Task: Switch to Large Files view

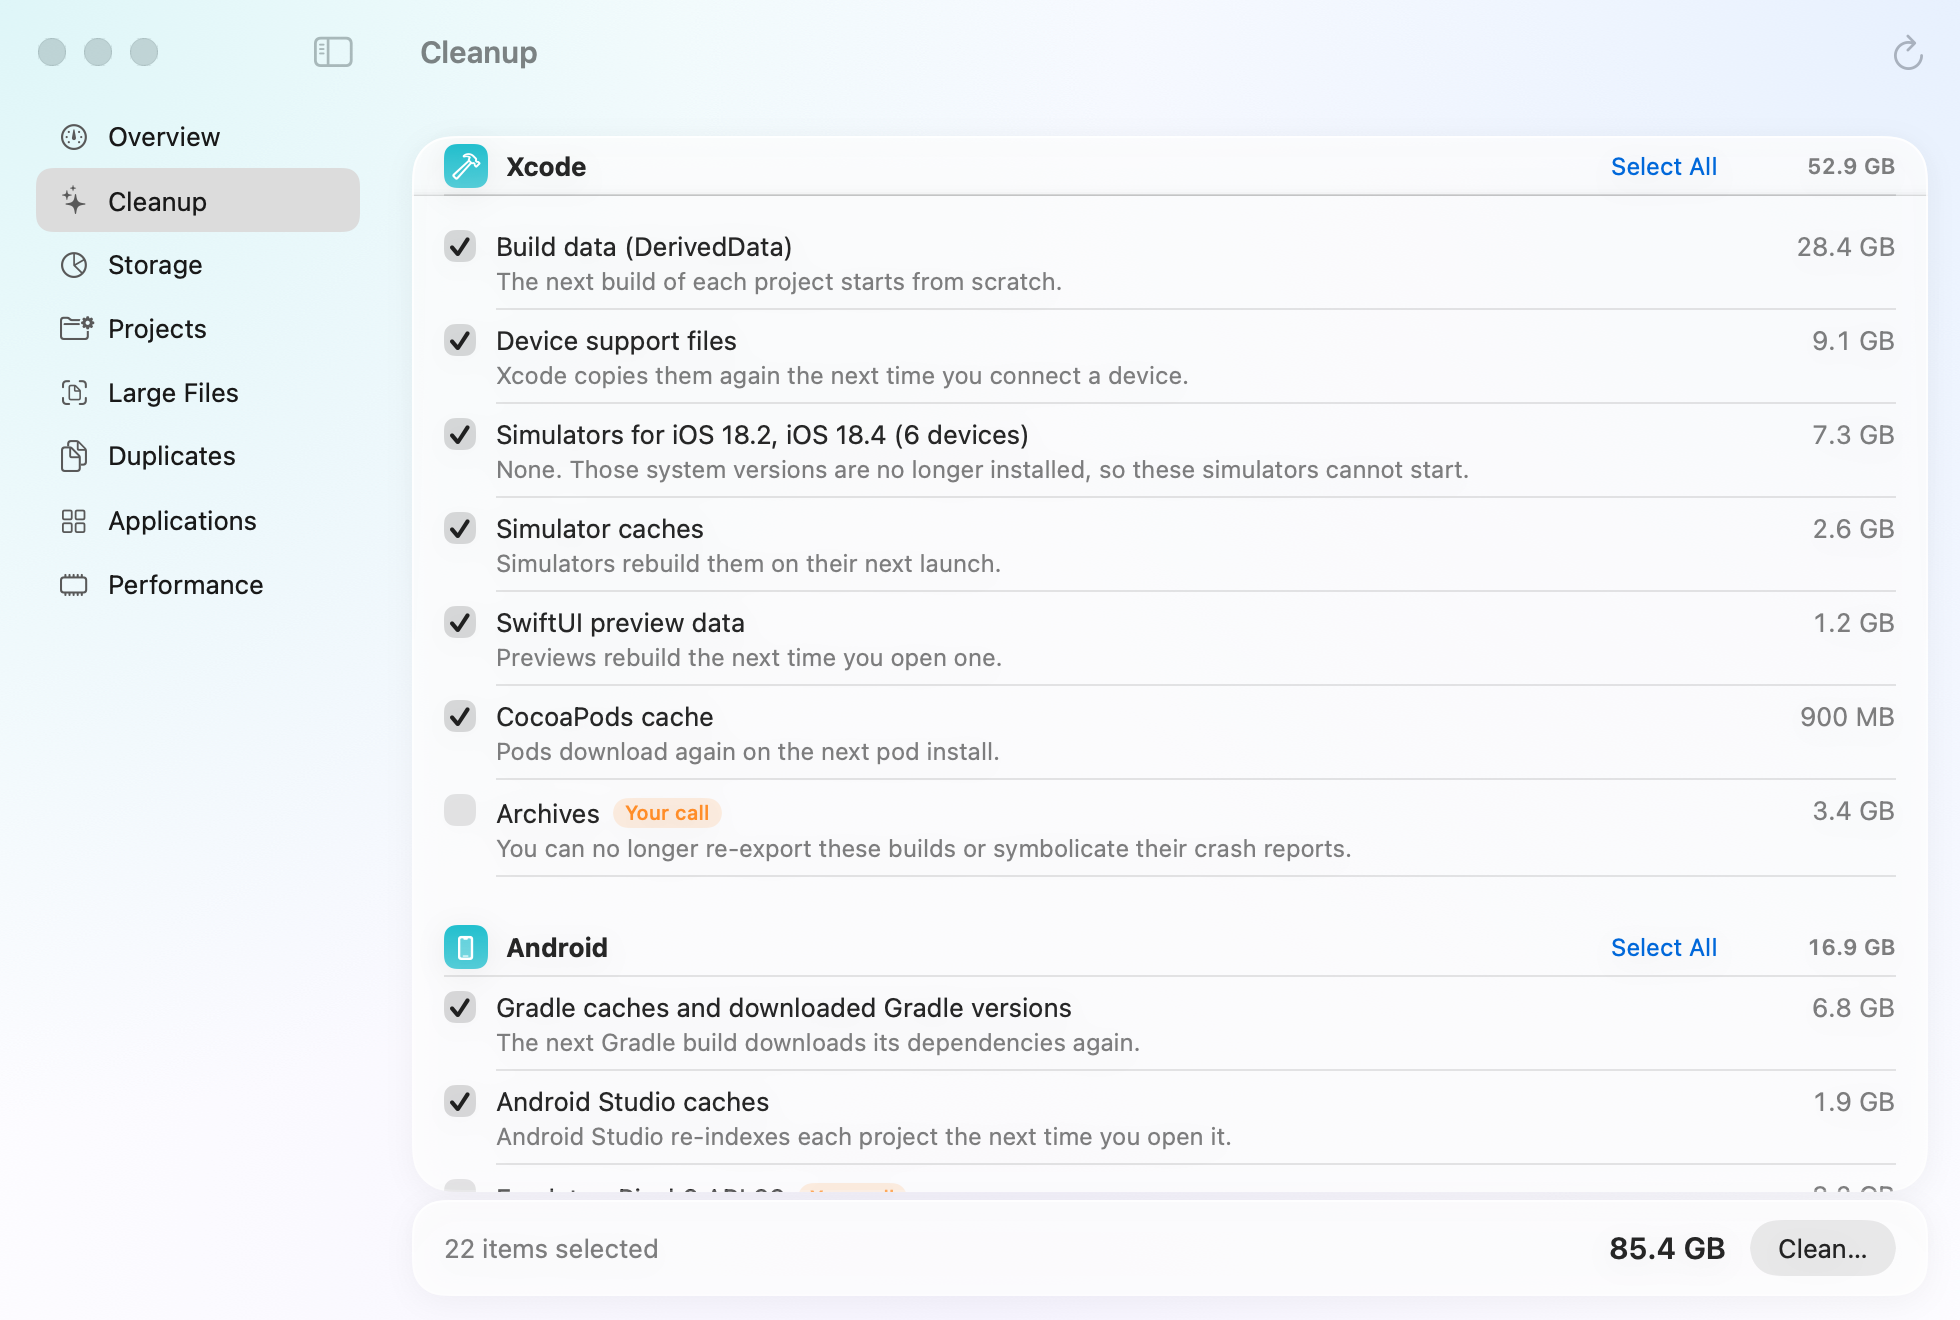Action: click(198, 393)
